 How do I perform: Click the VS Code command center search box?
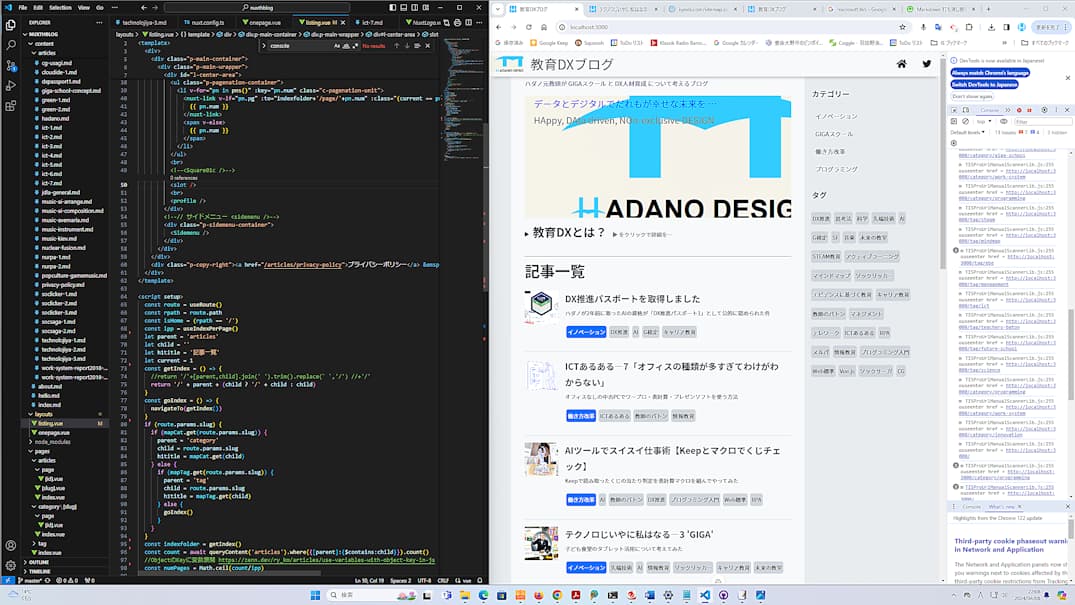pyautogui.click(x=258, y=8)
